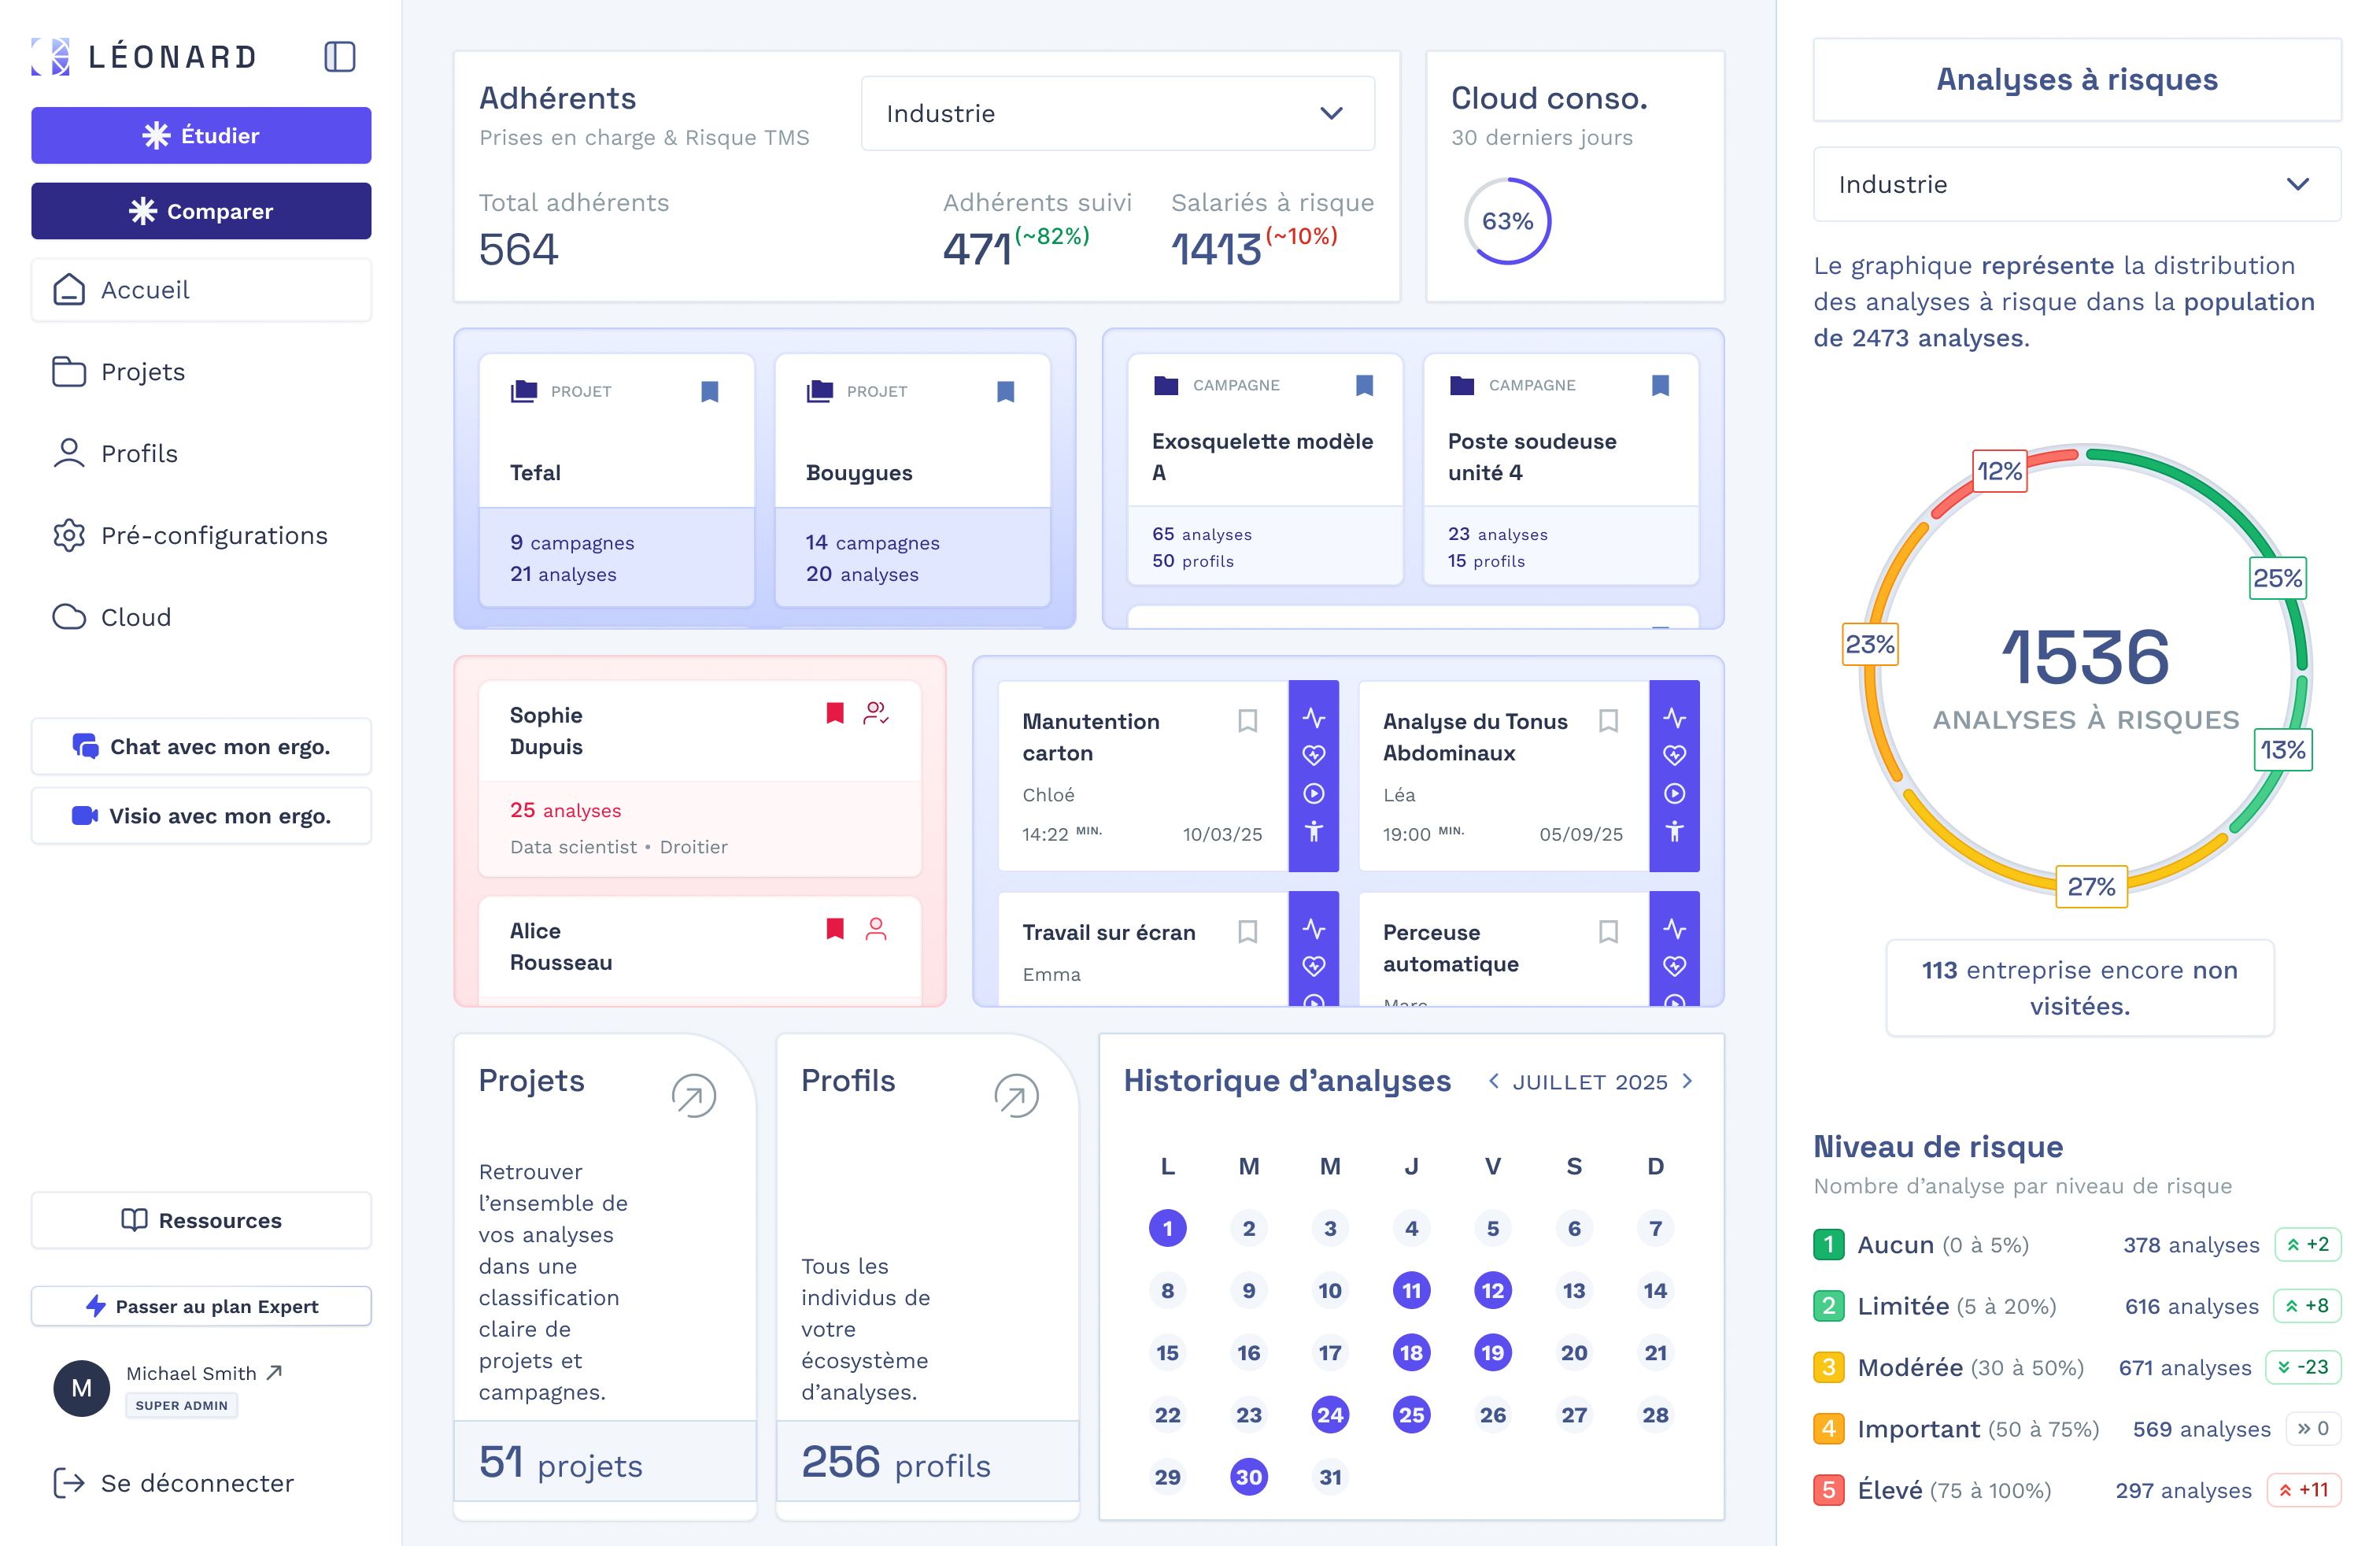Start Visio avec mon ergo.
Screen dimensions: 2380x1546
tap(201, 815)
